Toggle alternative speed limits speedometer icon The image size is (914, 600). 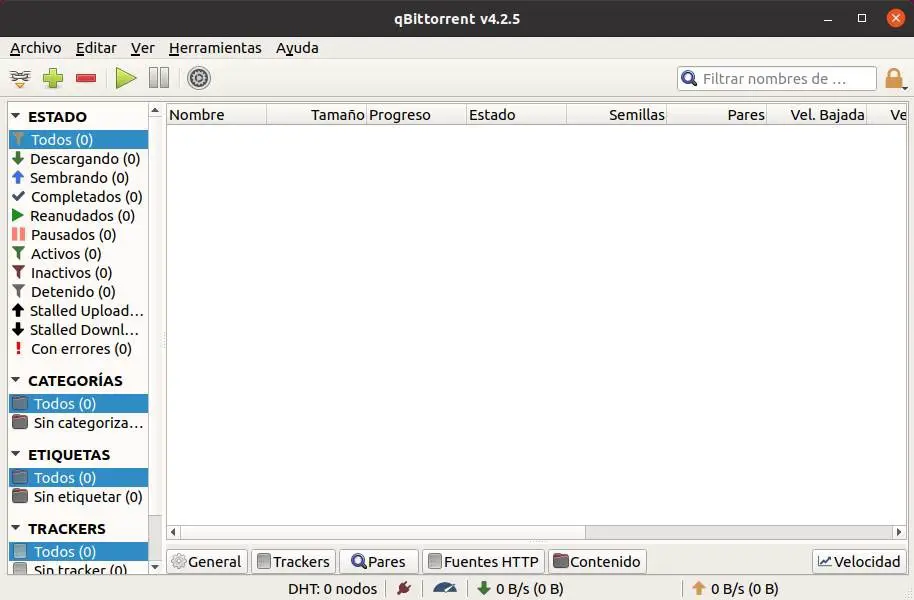pos(445,588)
